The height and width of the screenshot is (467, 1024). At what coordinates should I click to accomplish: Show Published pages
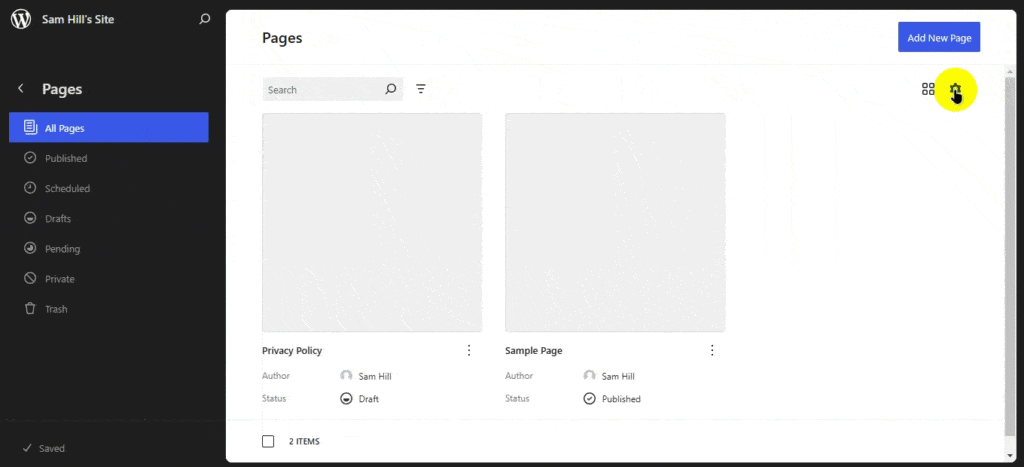click(x=66, y=158)
